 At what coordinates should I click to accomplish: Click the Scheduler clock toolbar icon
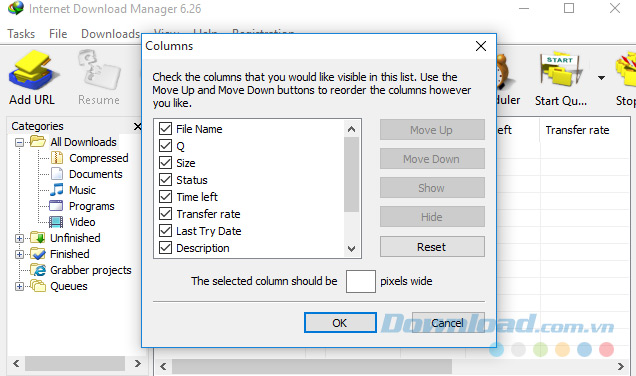click(503, 71)
